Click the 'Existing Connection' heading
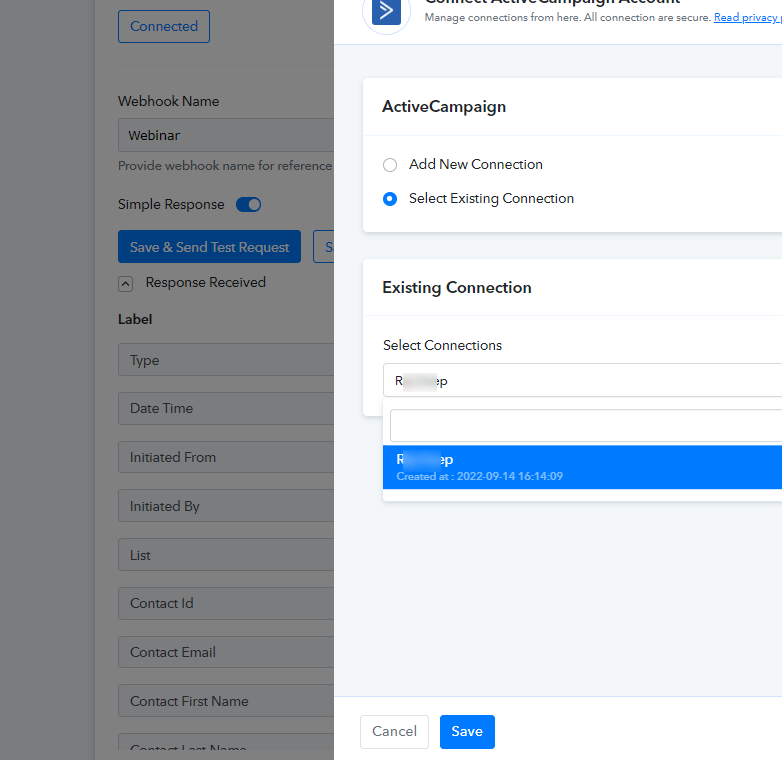The width and height of the screenshot is (782, 760). pos(457,288)
